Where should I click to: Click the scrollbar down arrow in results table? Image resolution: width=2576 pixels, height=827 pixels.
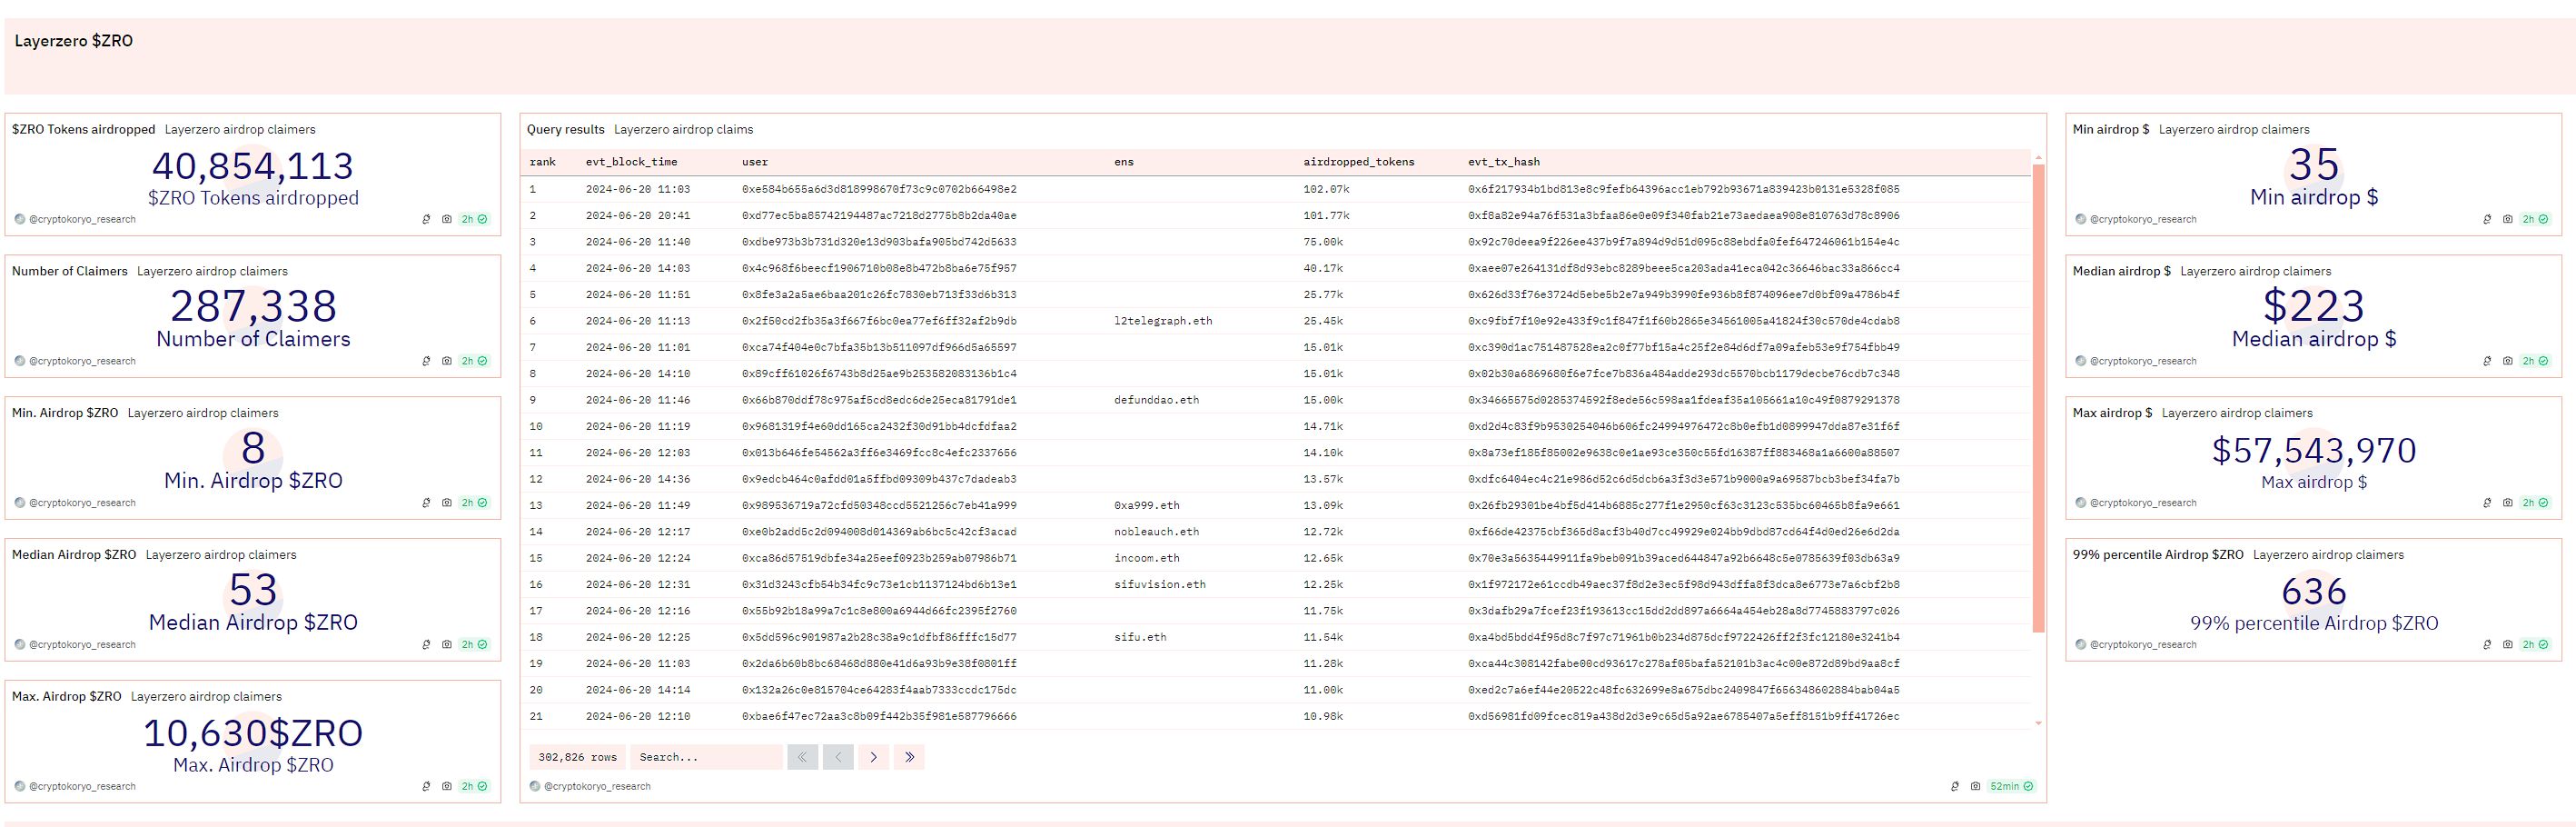pos(2038,723)
